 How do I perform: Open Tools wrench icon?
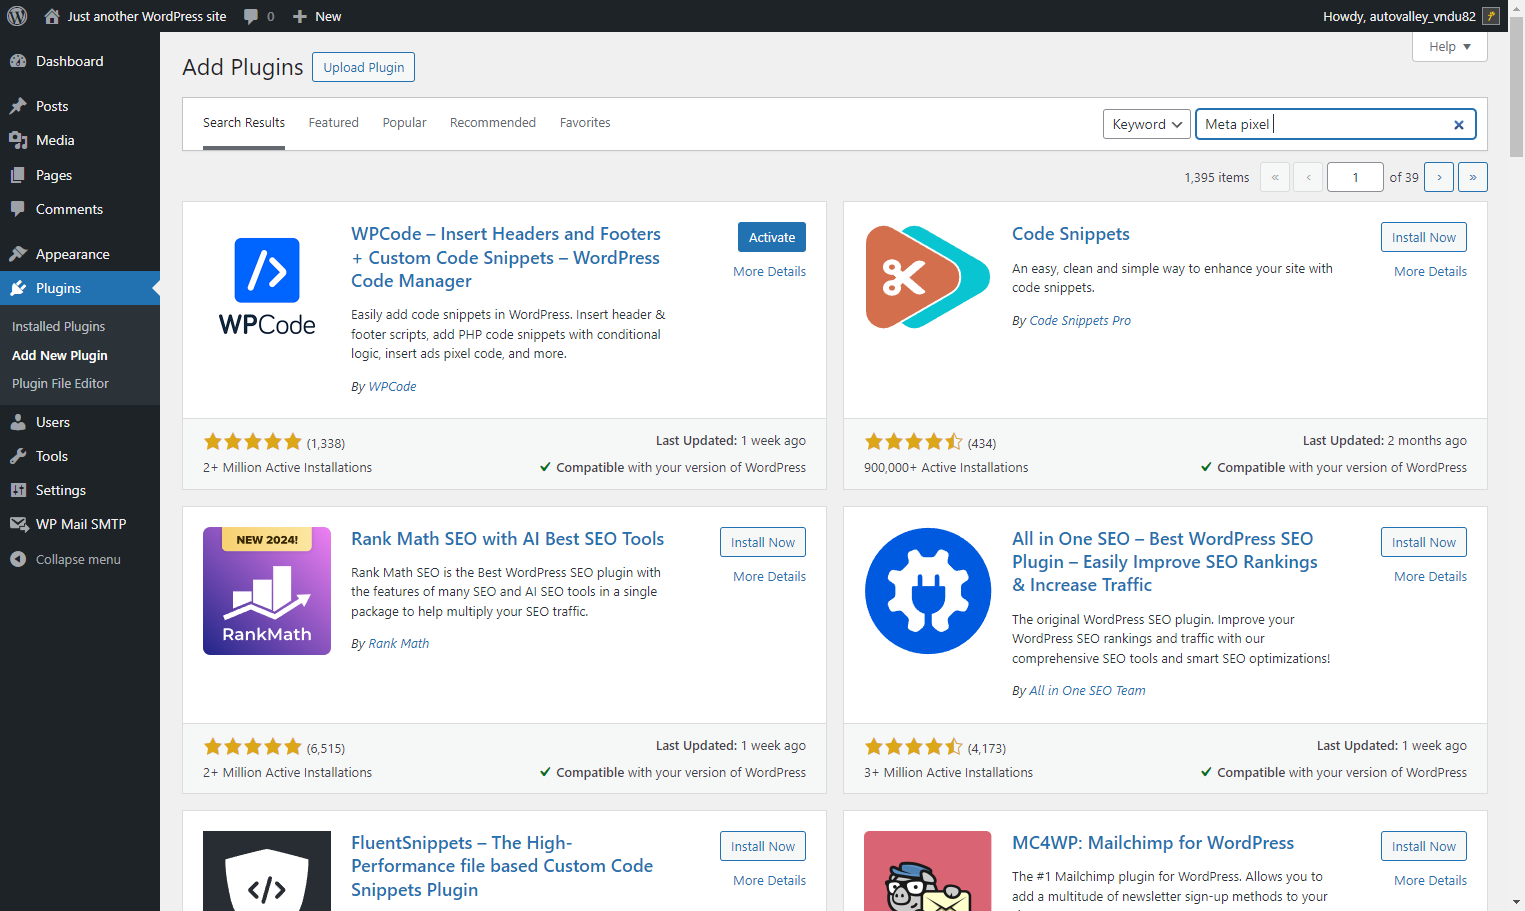point(18,456)
